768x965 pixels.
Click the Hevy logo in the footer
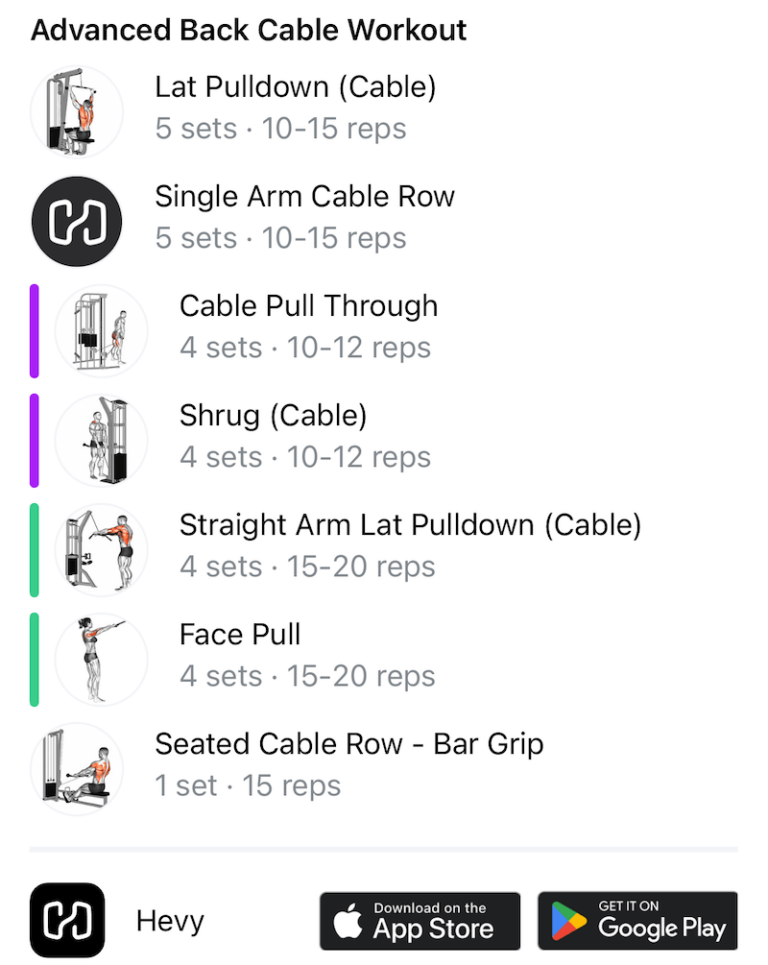(68, 921)
